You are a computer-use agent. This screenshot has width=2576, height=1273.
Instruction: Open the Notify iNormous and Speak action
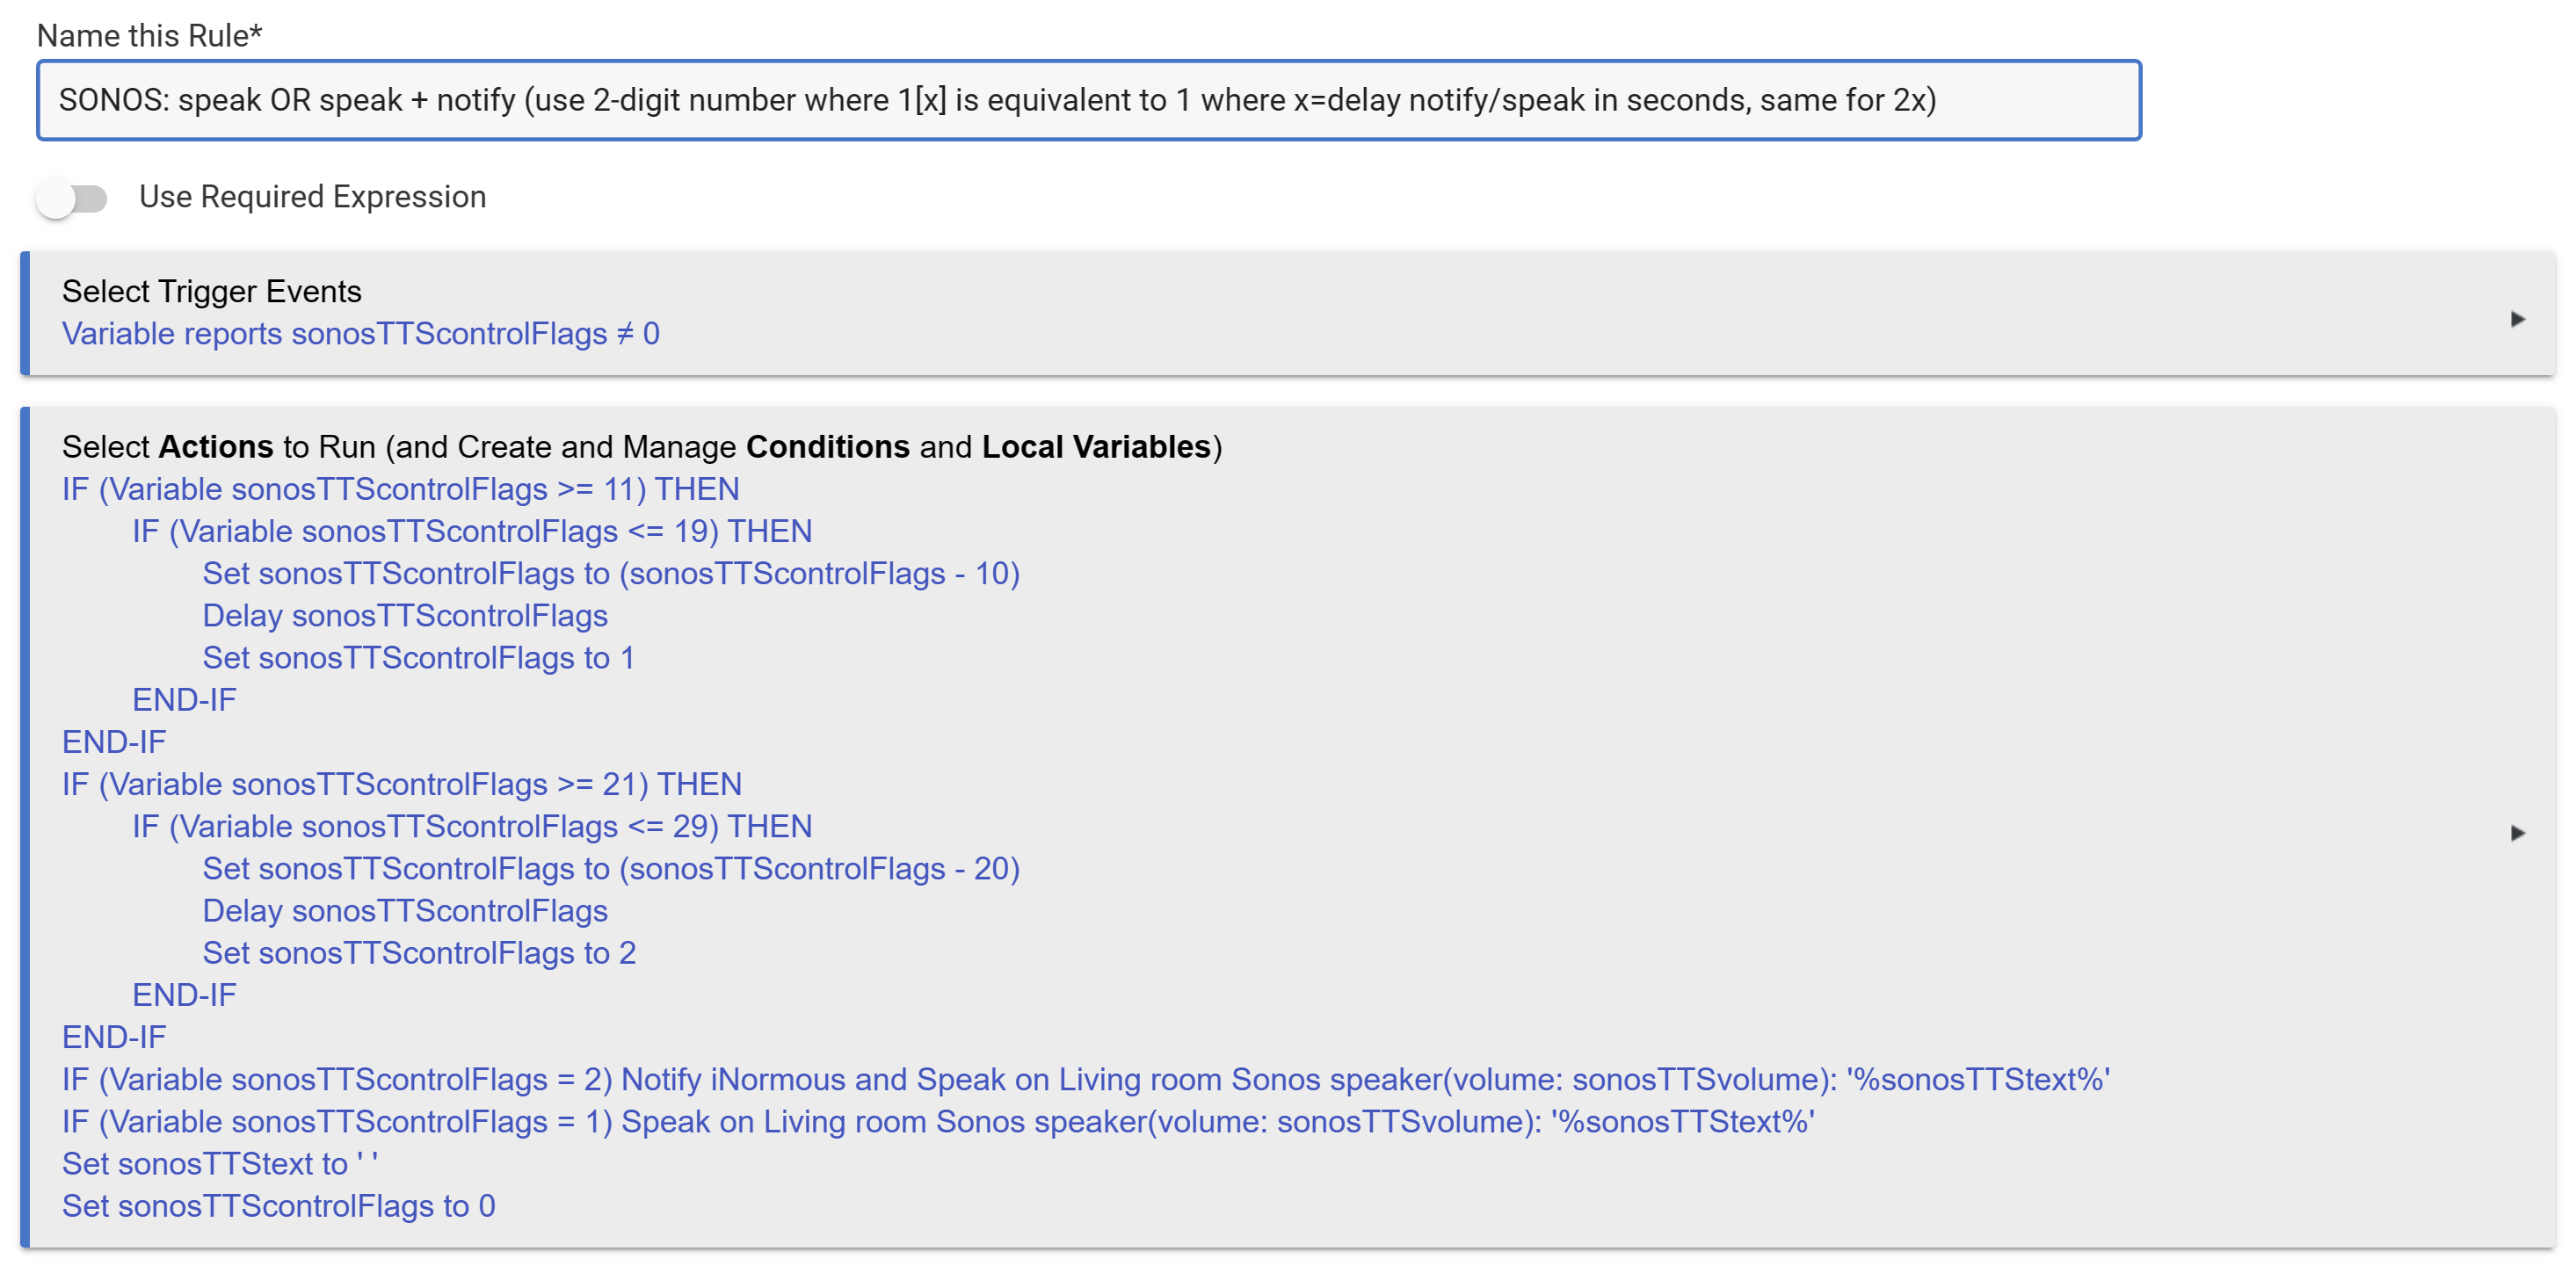1085,1080
